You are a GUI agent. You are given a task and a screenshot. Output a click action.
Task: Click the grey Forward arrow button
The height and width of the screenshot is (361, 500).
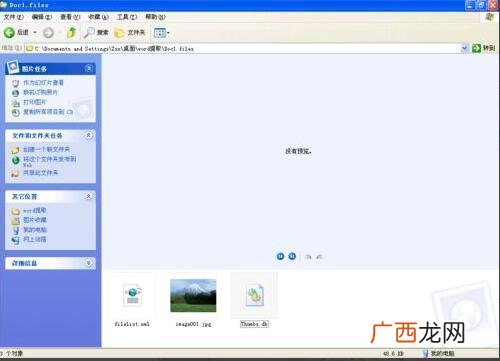click(x=49, y=33)
